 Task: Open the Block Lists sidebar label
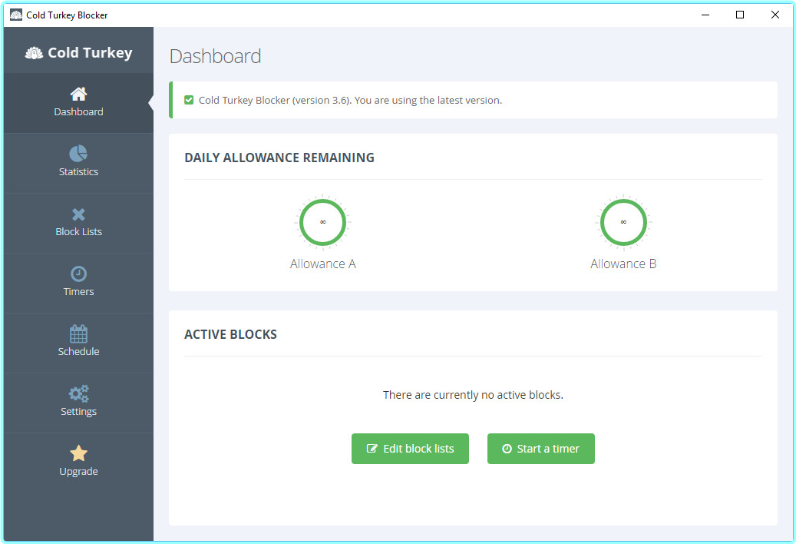tap(78, 231)
